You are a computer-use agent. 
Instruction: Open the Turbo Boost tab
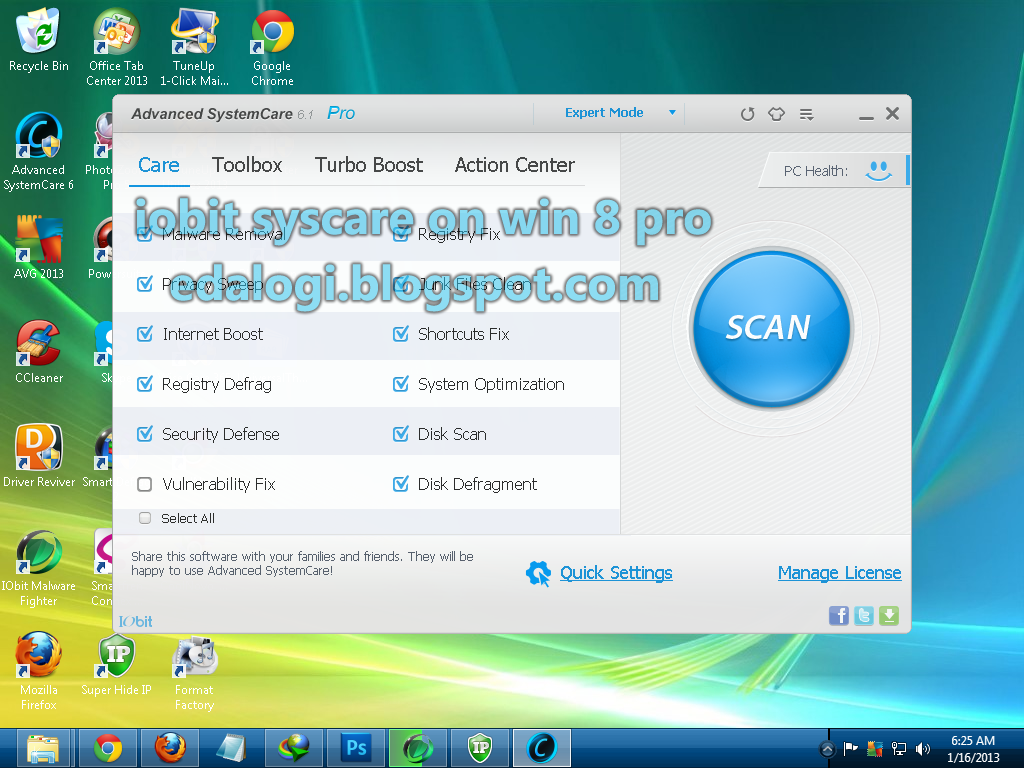[x=369, y=165]
